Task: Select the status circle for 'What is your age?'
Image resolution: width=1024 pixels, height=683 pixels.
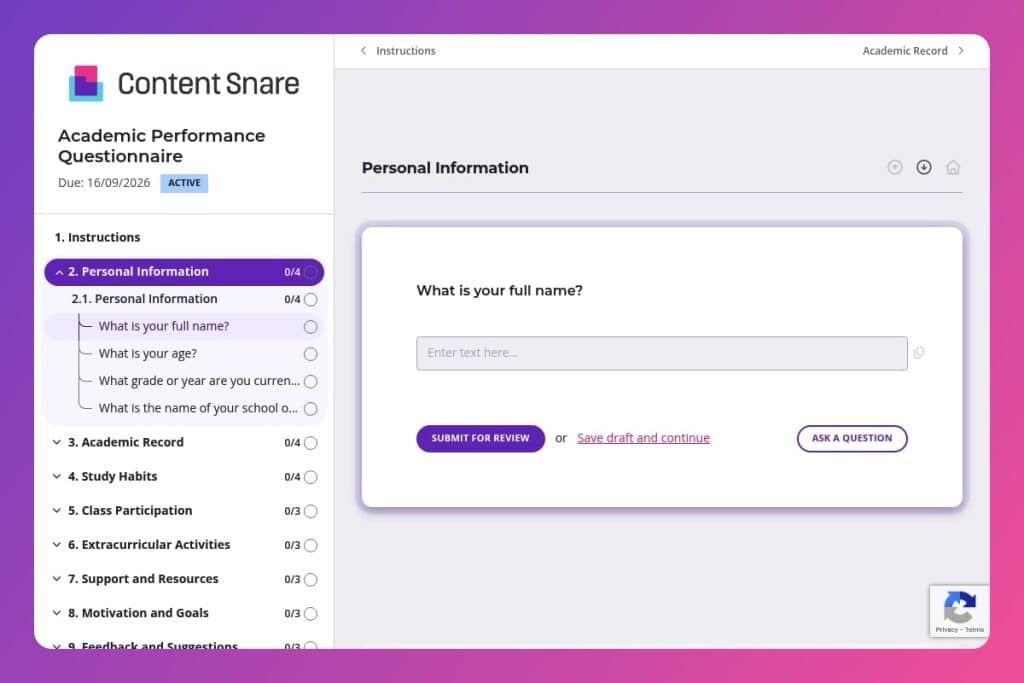Action: pos(310,354)
